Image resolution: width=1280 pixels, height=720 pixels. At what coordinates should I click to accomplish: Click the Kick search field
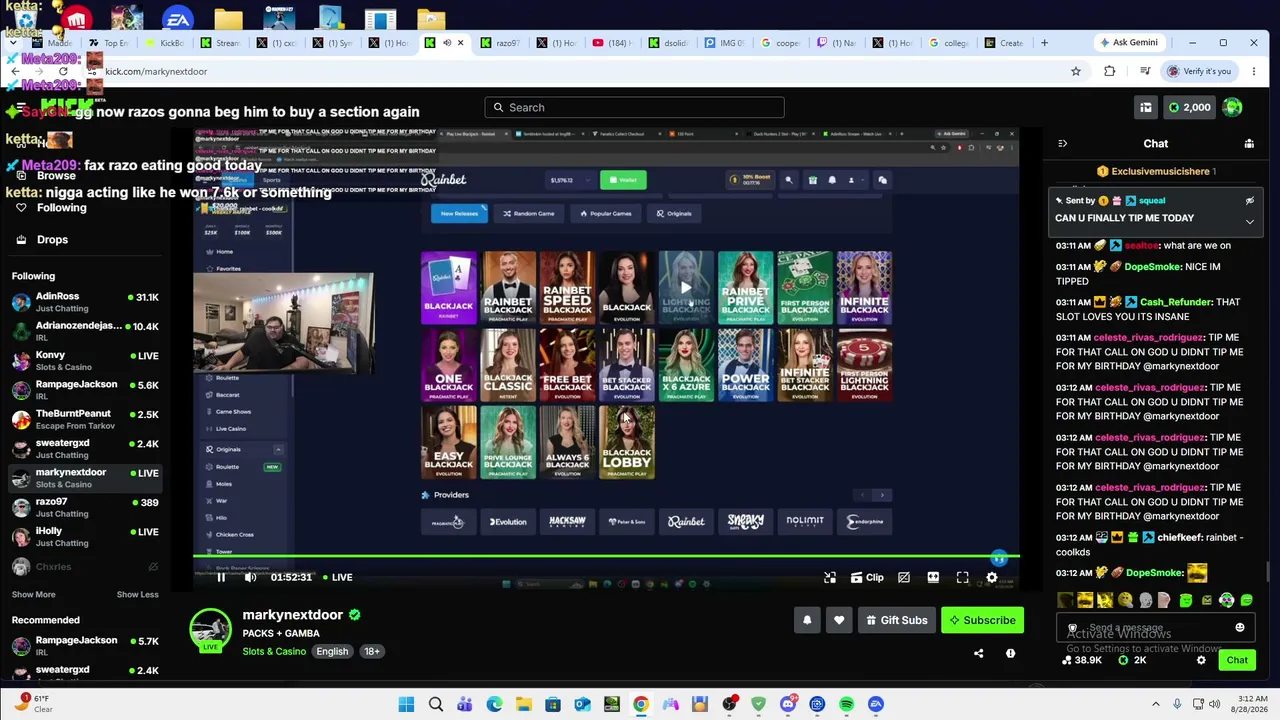(x=634, y=107)
